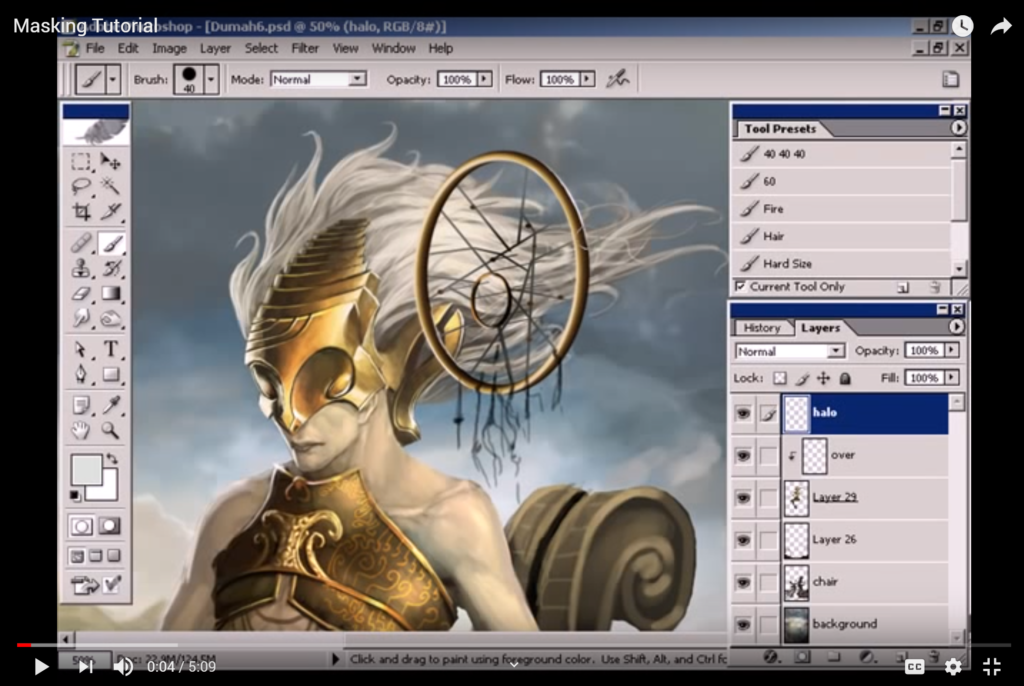
Task: Select the Pen tool
Action: coord(81,374)
